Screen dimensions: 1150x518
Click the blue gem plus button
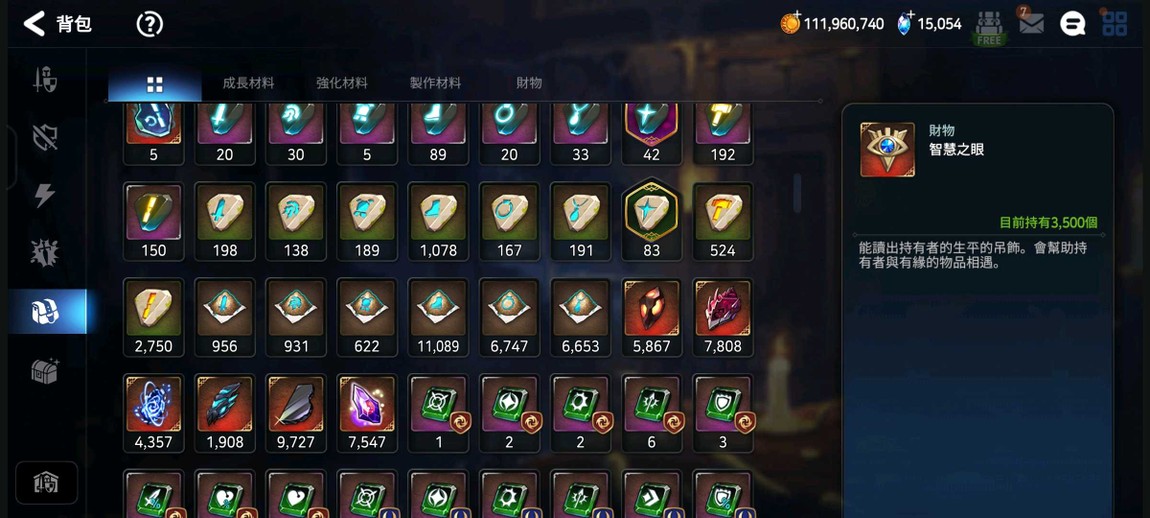906,23
